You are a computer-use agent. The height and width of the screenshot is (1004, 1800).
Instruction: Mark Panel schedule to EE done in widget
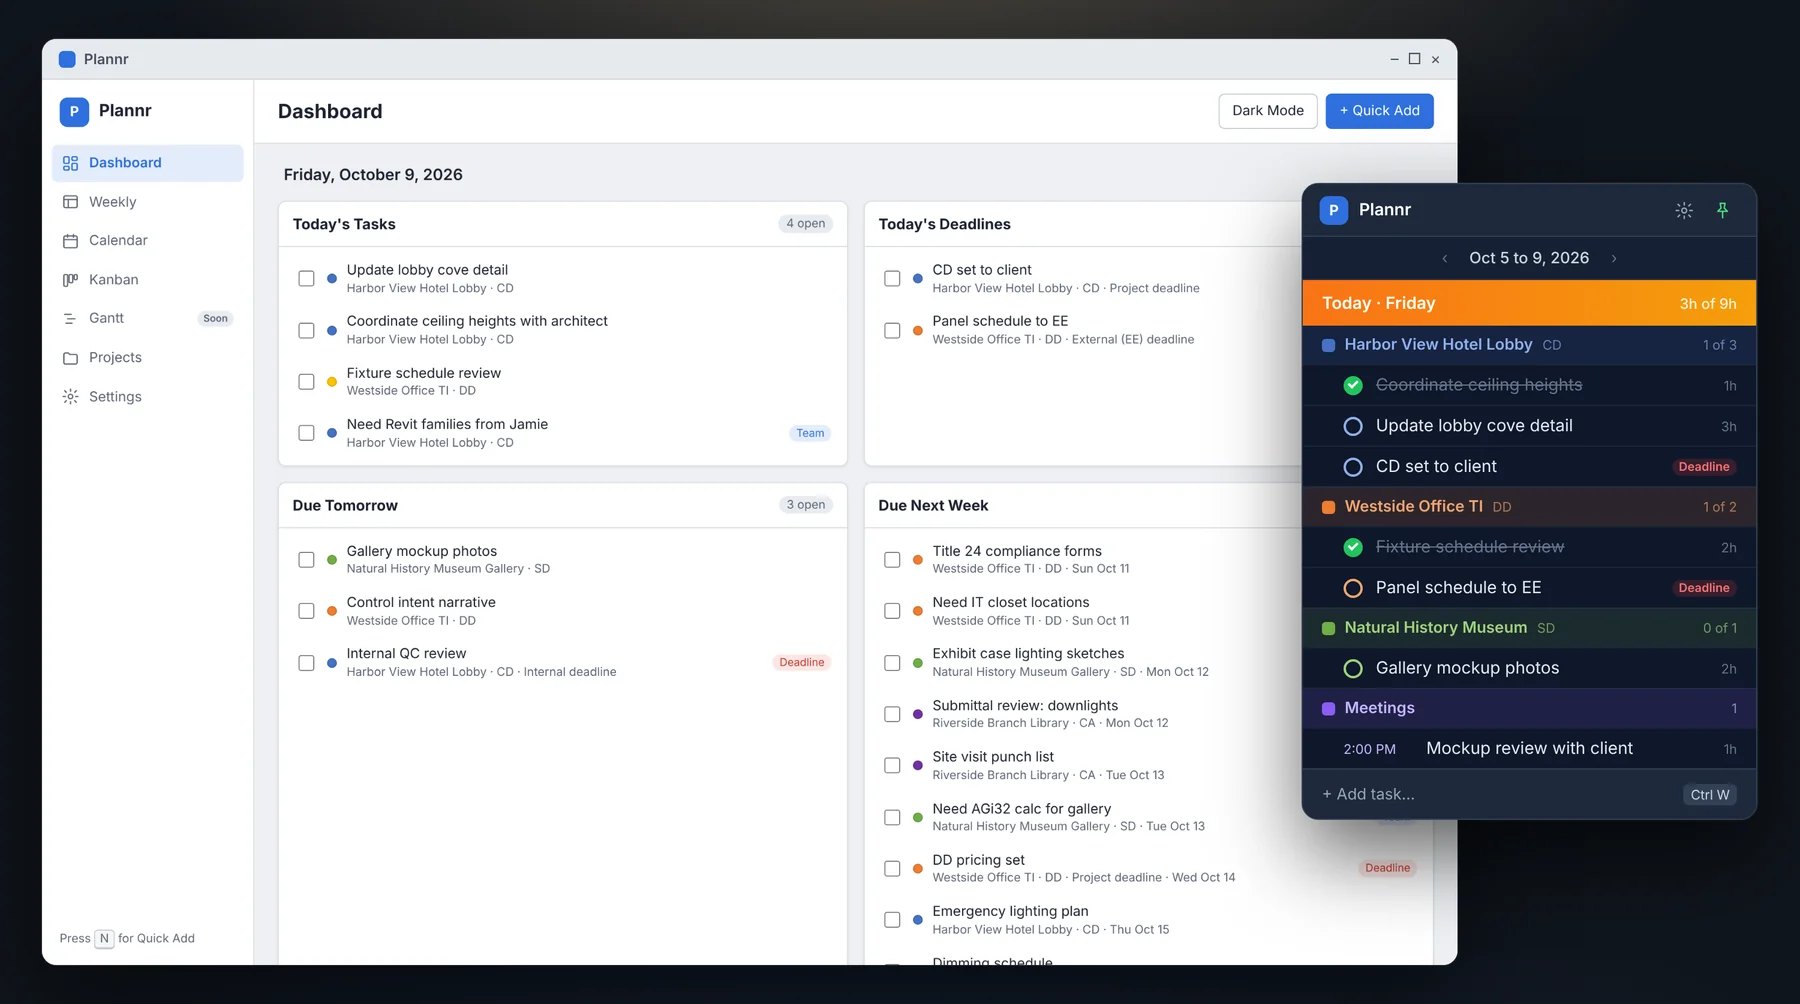[1353, 588]
